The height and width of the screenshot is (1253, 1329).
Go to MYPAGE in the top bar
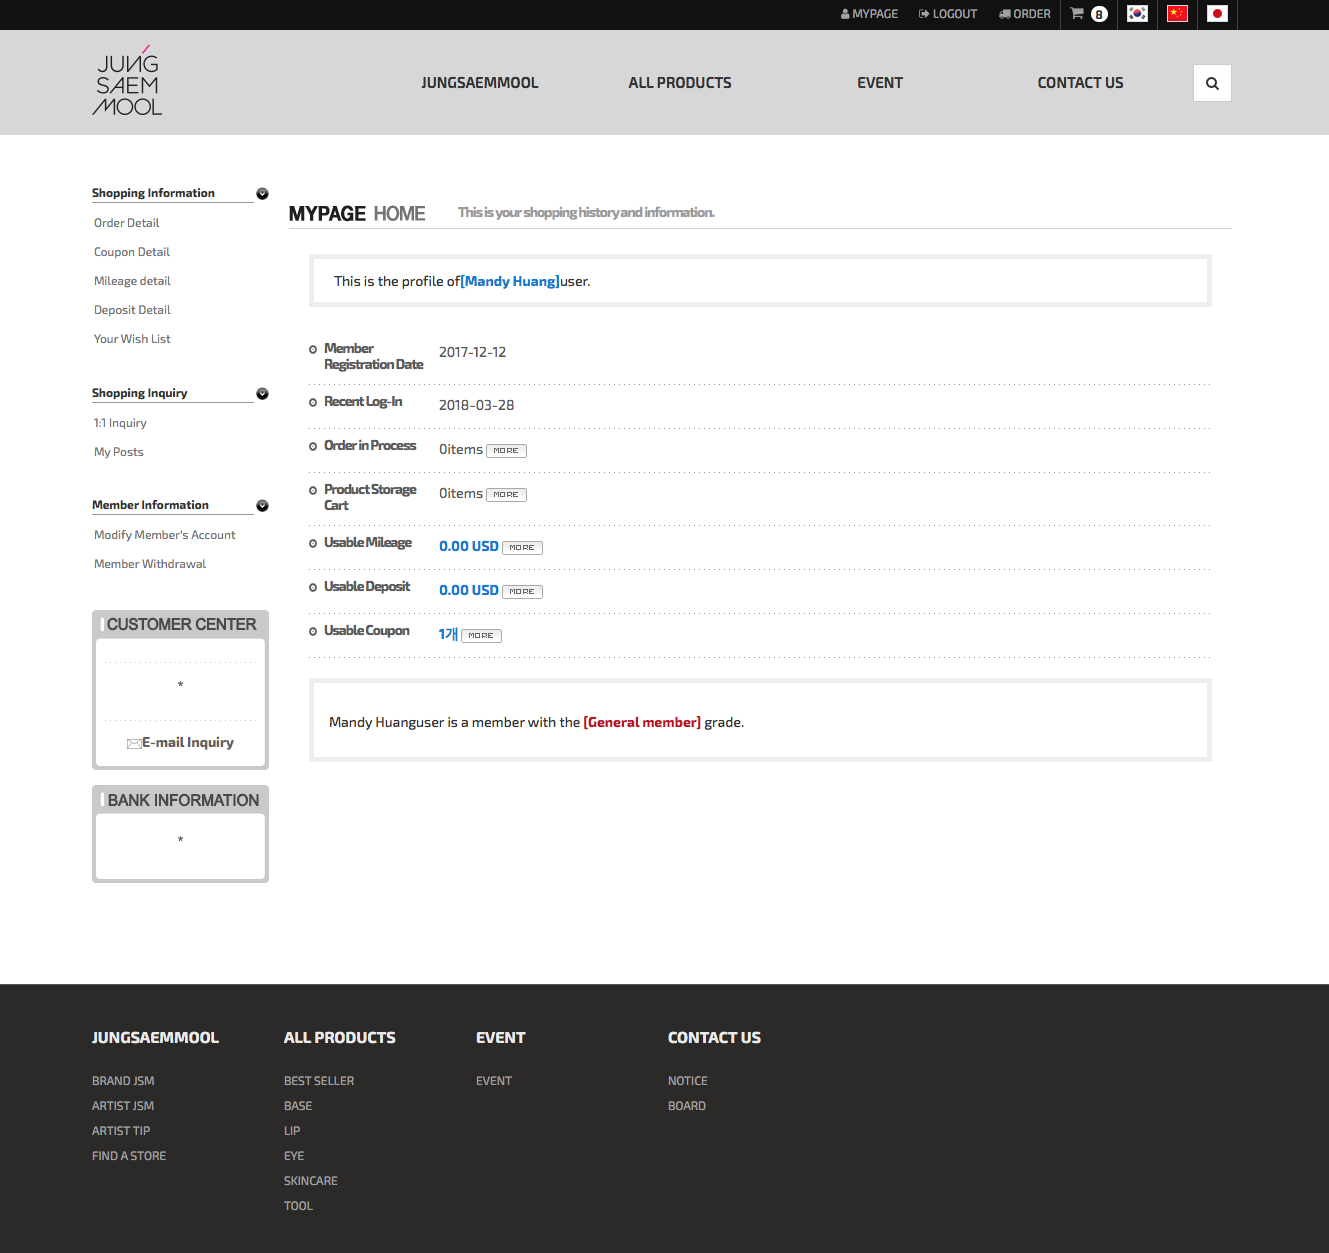click(869, 14)
